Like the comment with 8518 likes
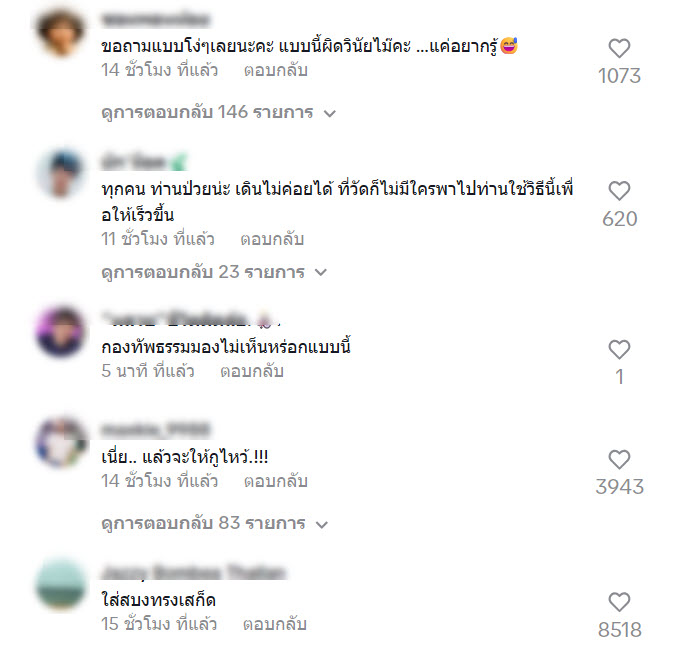Image resolution: width=675 pixels, height=655 pixels. pos(619,602)
